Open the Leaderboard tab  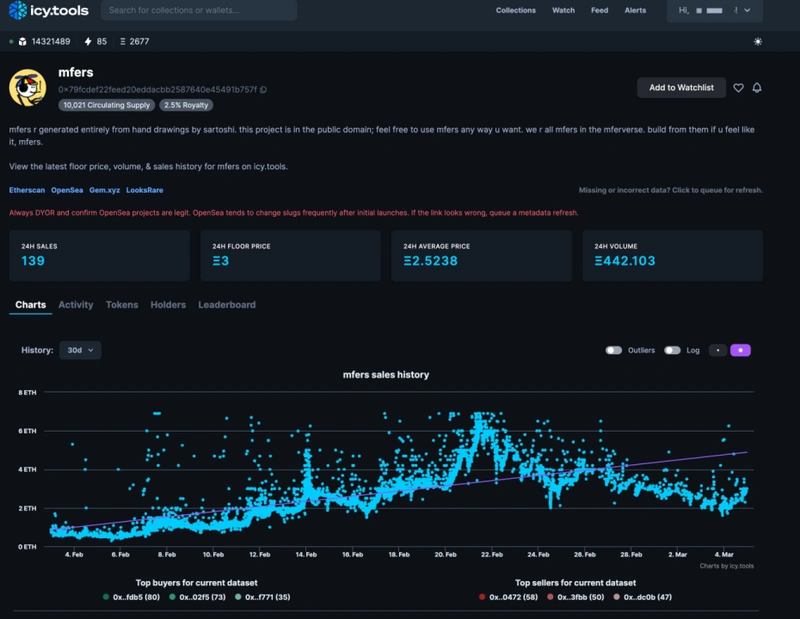tap(227, 305)
